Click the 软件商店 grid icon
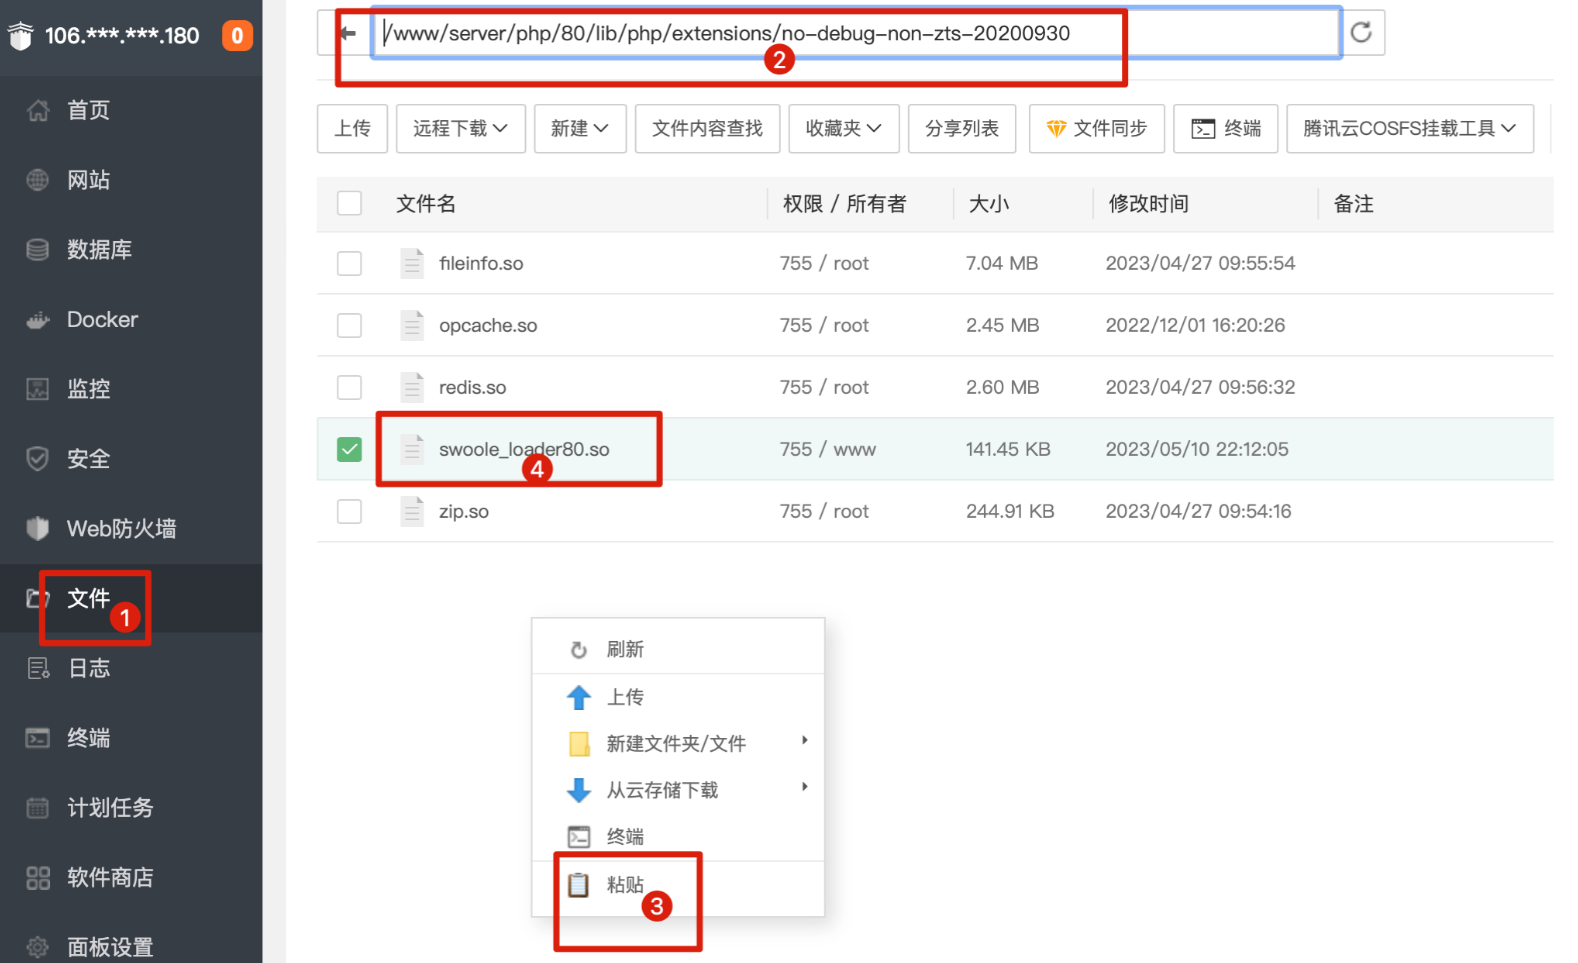The height and width of the screenshot is (963, 1578). pyautogui.click(x=38, y=878)
